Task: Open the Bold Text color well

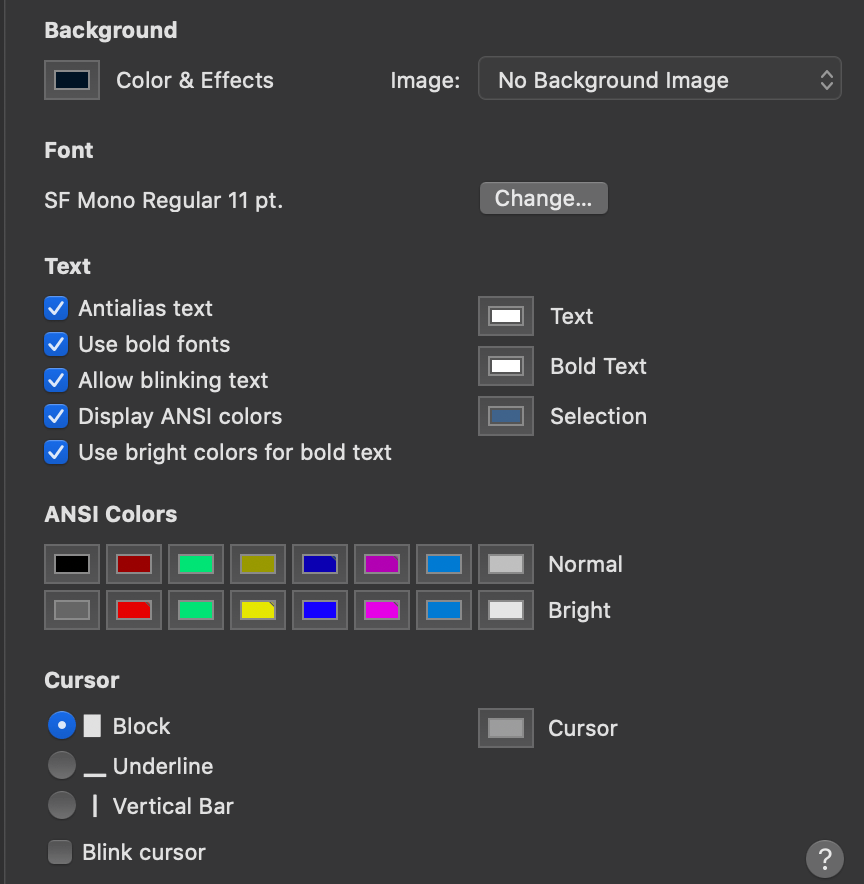Action: tap(506, 366)
